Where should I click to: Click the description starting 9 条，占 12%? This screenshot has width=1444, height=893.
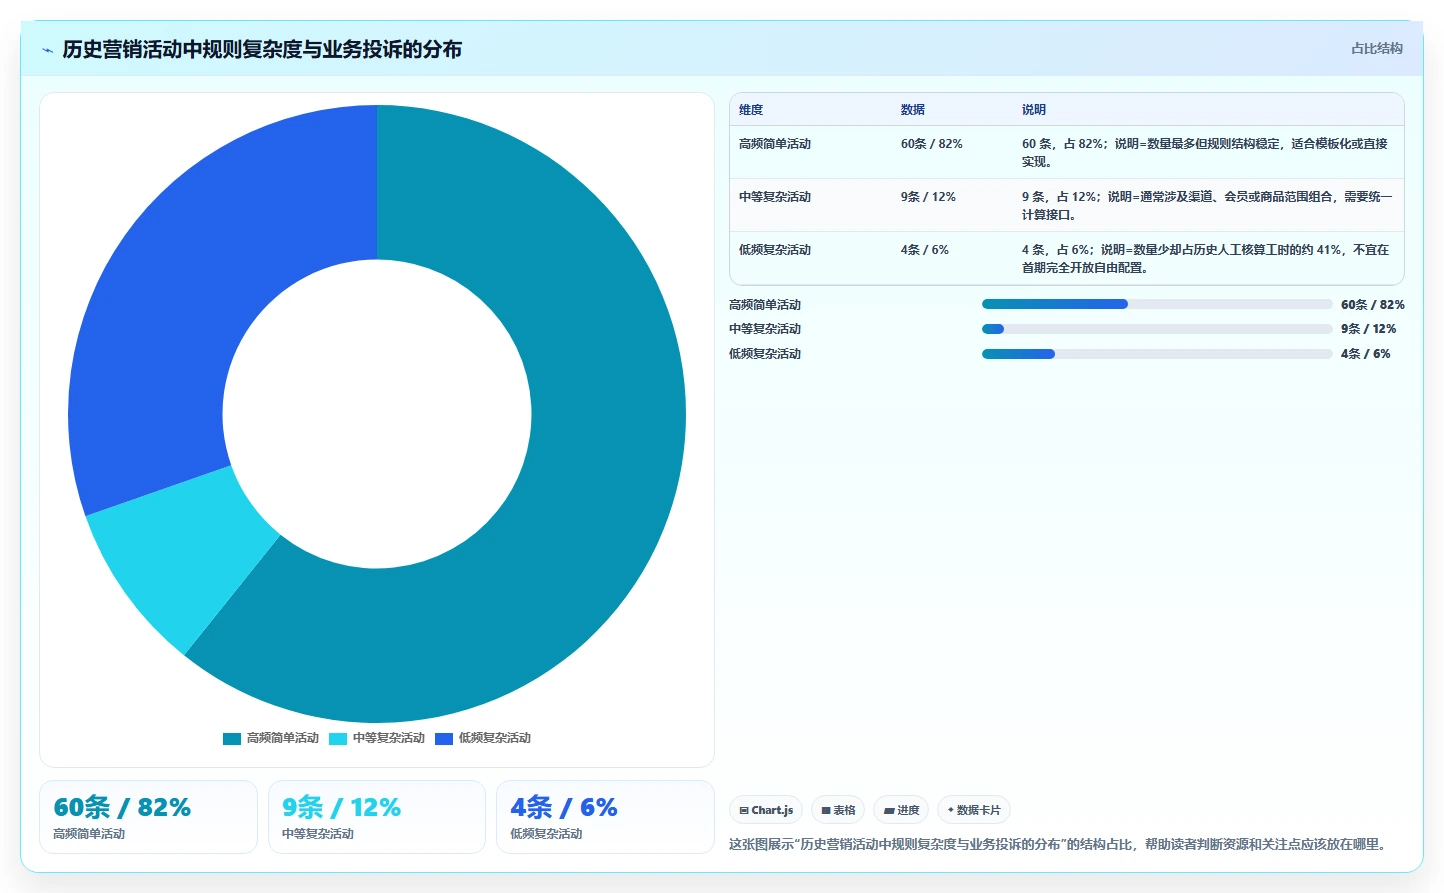[x=1207, y=205]
